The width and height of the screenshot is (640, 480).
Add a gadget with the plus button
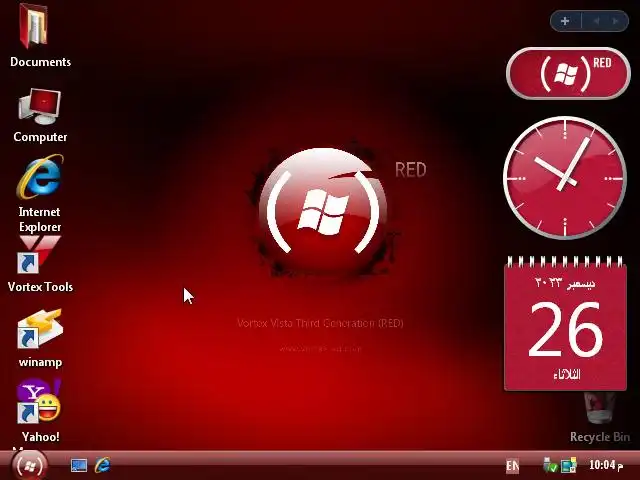click(x=565, y=21)
